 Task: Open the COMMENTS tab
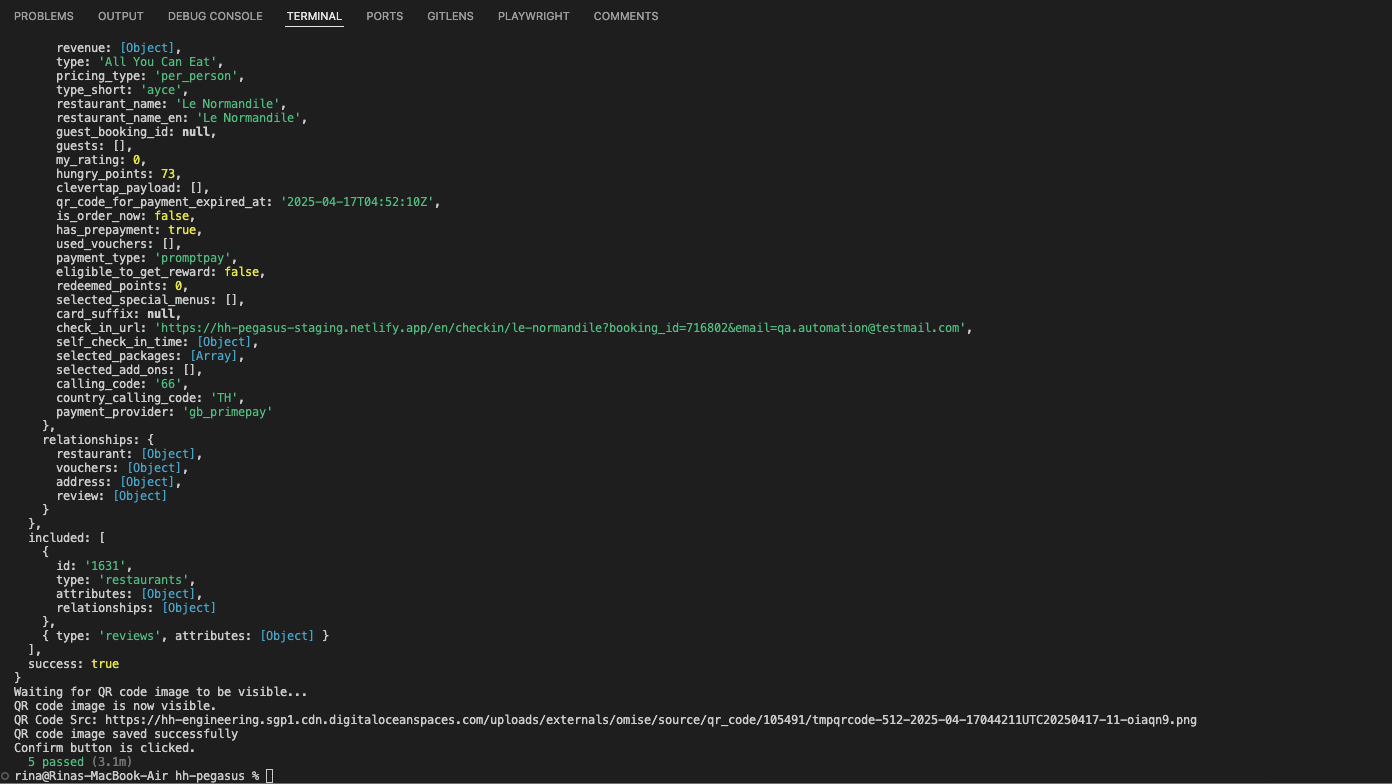tap(625, 16)
